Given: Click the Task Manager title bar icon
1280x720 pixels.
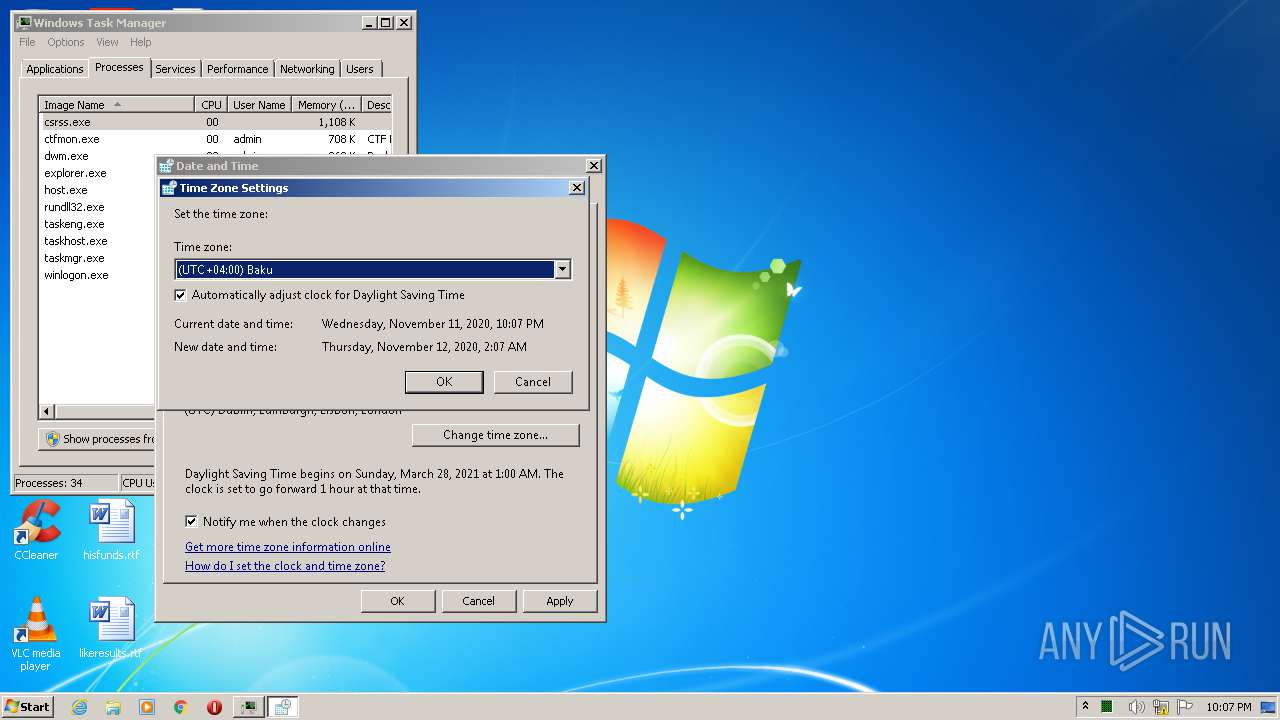Looking at the screenshot, I should (24, 22).
